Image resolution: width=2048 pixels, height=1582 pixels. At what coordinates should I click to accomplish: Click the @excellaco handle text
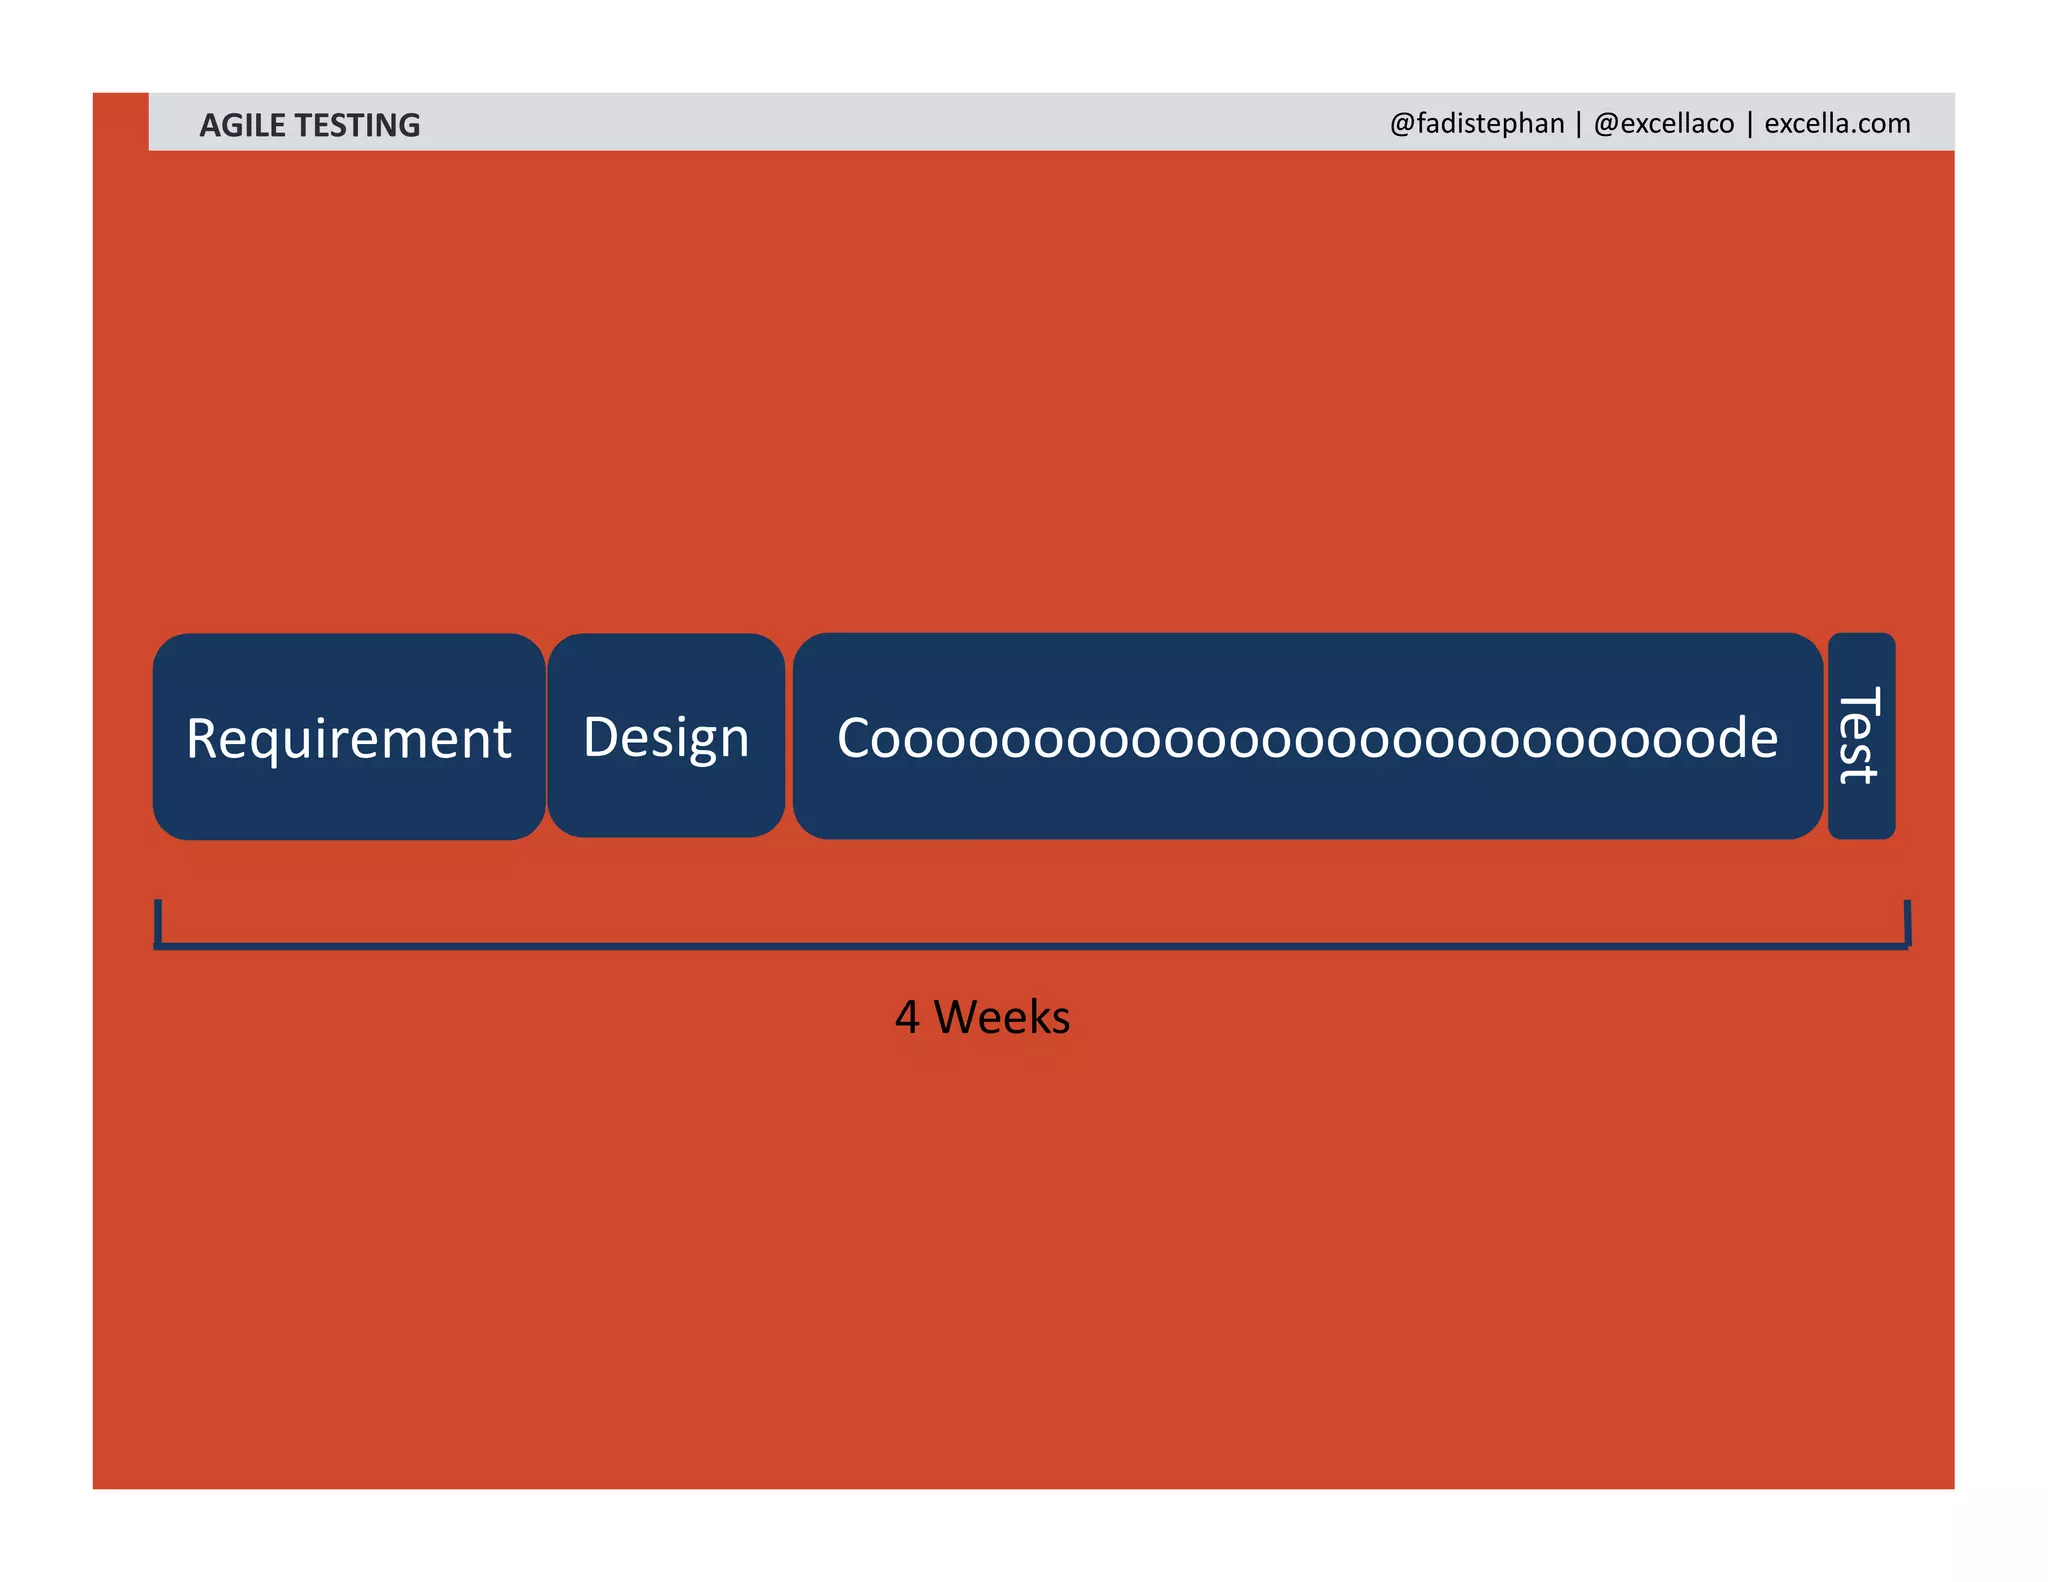click(1664, 123)
